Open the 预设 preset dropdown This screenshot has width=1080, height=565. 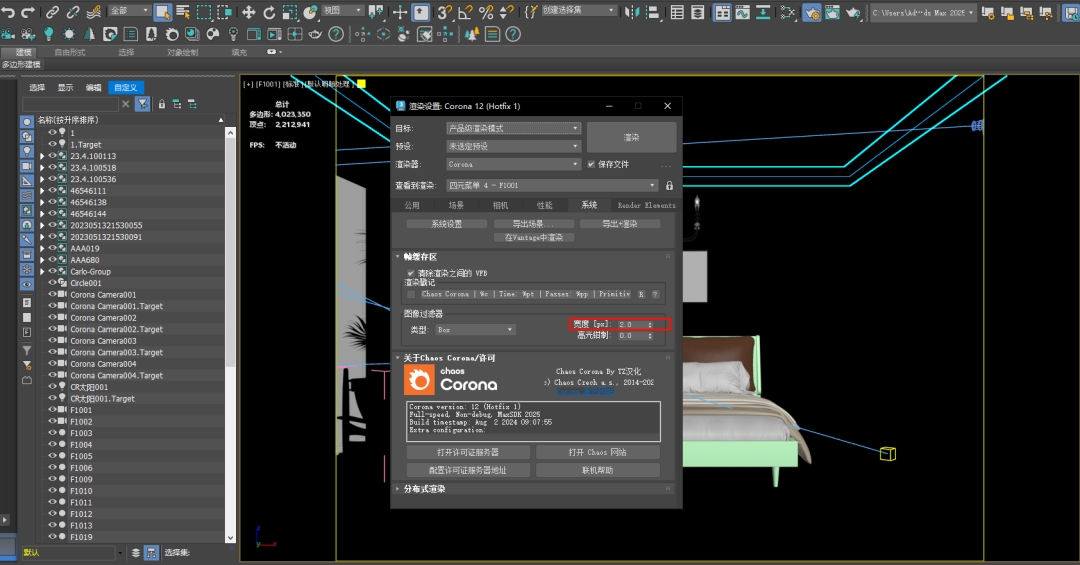[x=513, y=146]
